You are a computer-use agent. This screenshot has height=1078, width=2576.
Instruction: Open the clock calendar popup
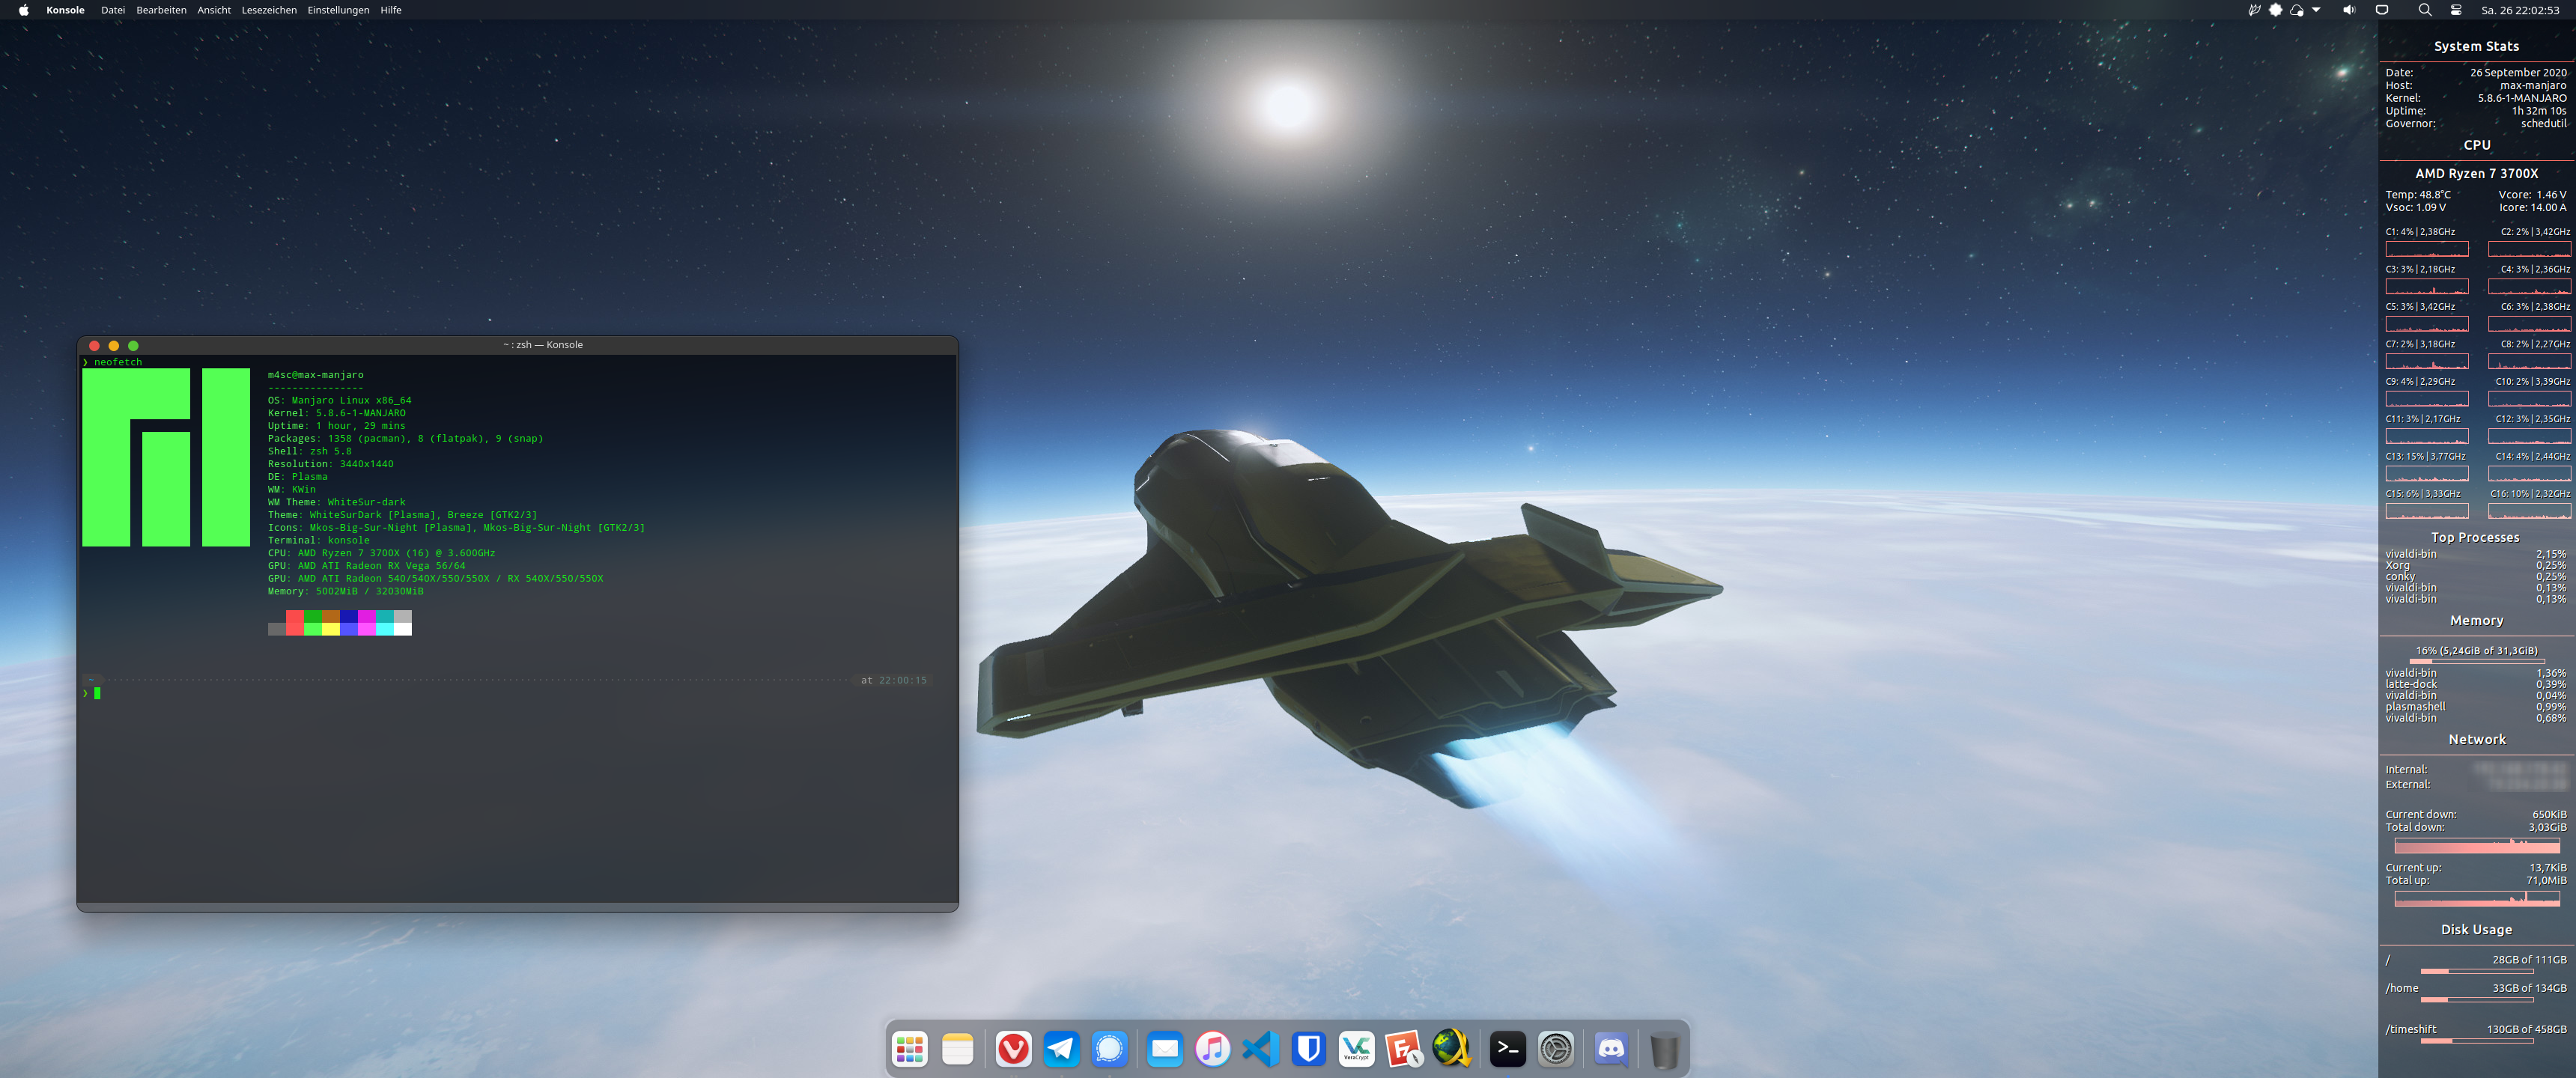point(2520,10)
